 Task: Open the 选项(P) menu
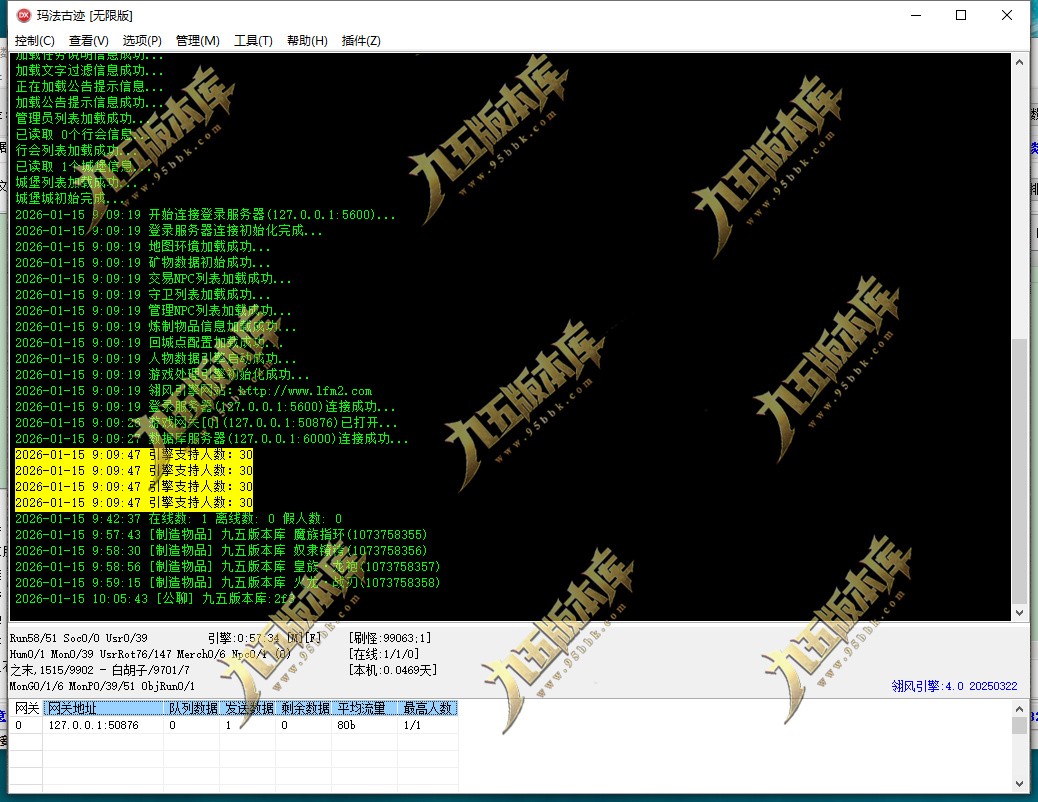pyautogui.click(x=142, y=40)
